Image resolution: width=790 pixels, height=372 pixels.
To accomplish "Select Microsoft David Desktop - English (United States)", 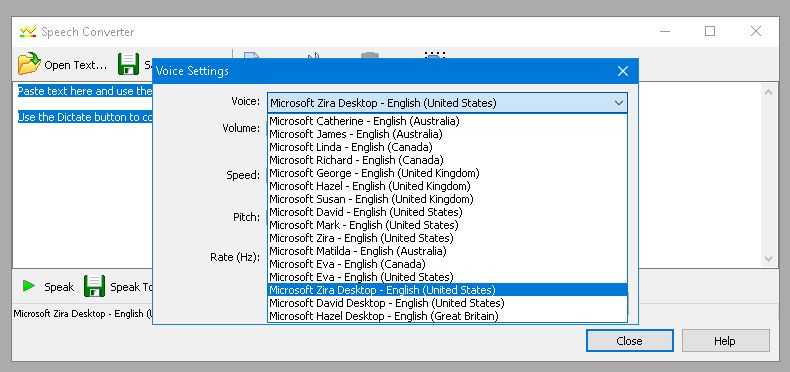I will click(447, 303).
